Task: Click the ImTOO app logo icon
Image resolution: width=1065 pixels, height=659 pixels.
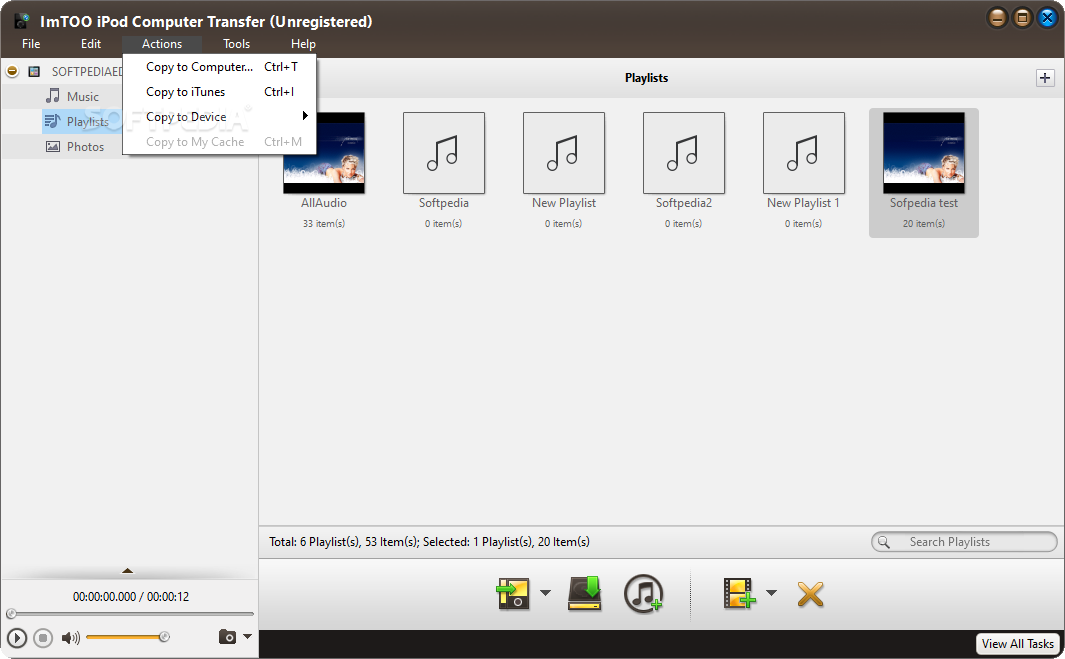Action: (x=22, y=21)
